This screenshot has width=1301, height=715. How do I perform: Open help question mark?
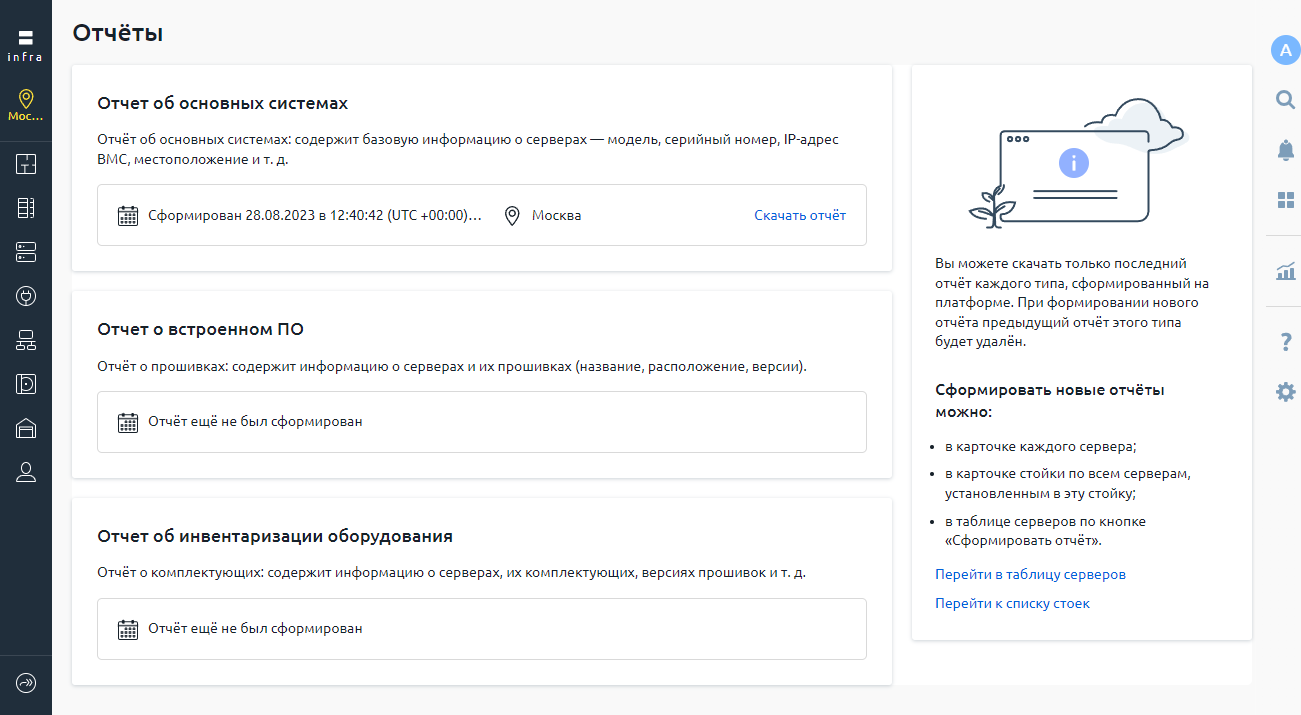tap(1286, 343)
